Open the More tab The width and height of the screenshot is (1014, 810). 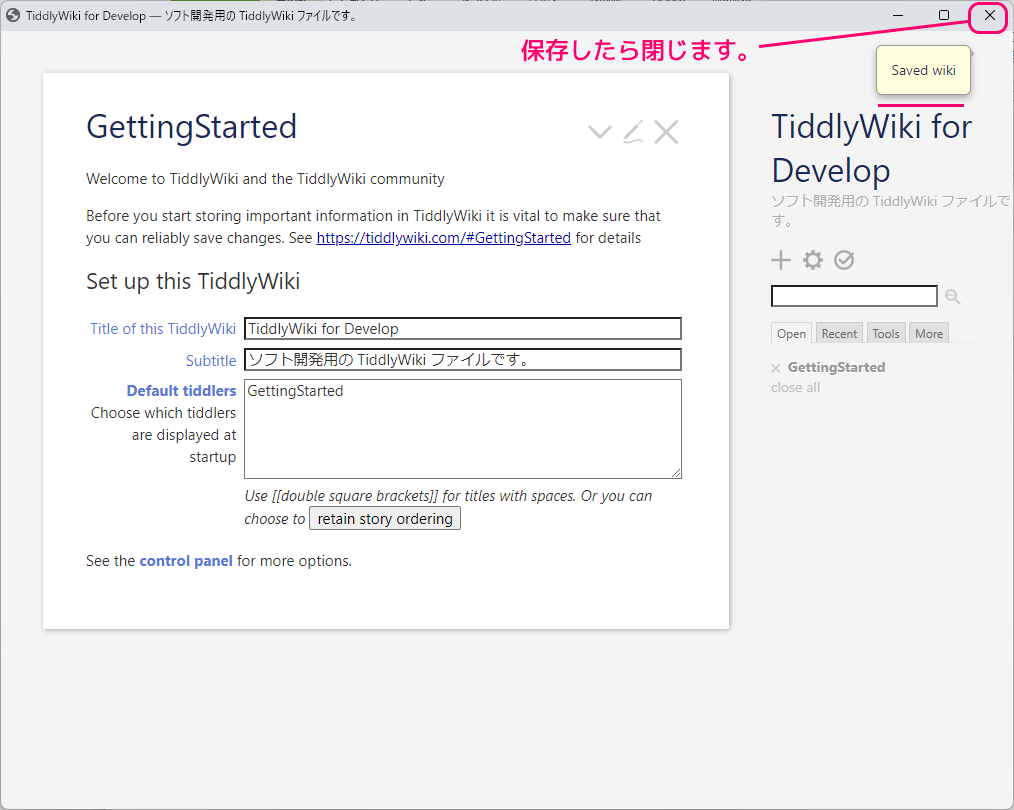(928, 332)
